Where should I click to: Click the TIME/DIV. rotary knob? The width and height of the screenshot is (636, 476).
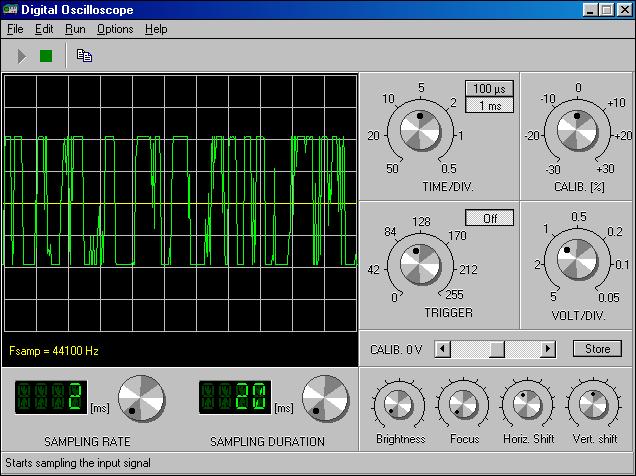point(420,130)
